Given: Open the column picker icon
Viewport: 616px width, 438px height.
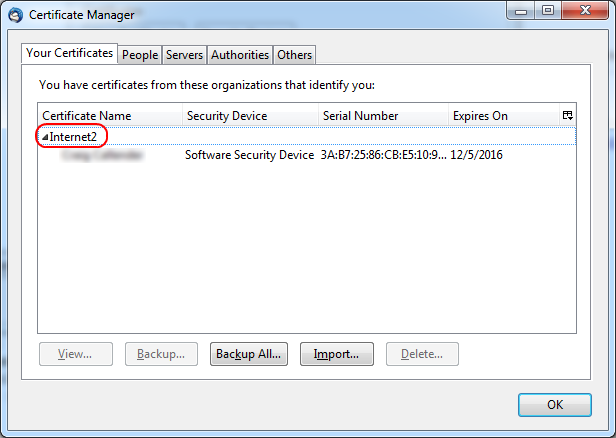Looking at the screenshot, I should pos(567,115).
